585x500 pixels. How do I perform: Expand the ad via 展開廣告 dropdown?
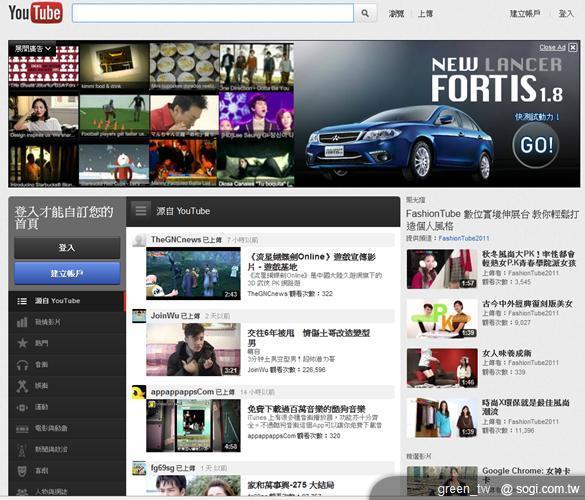(x=33, y=49)
